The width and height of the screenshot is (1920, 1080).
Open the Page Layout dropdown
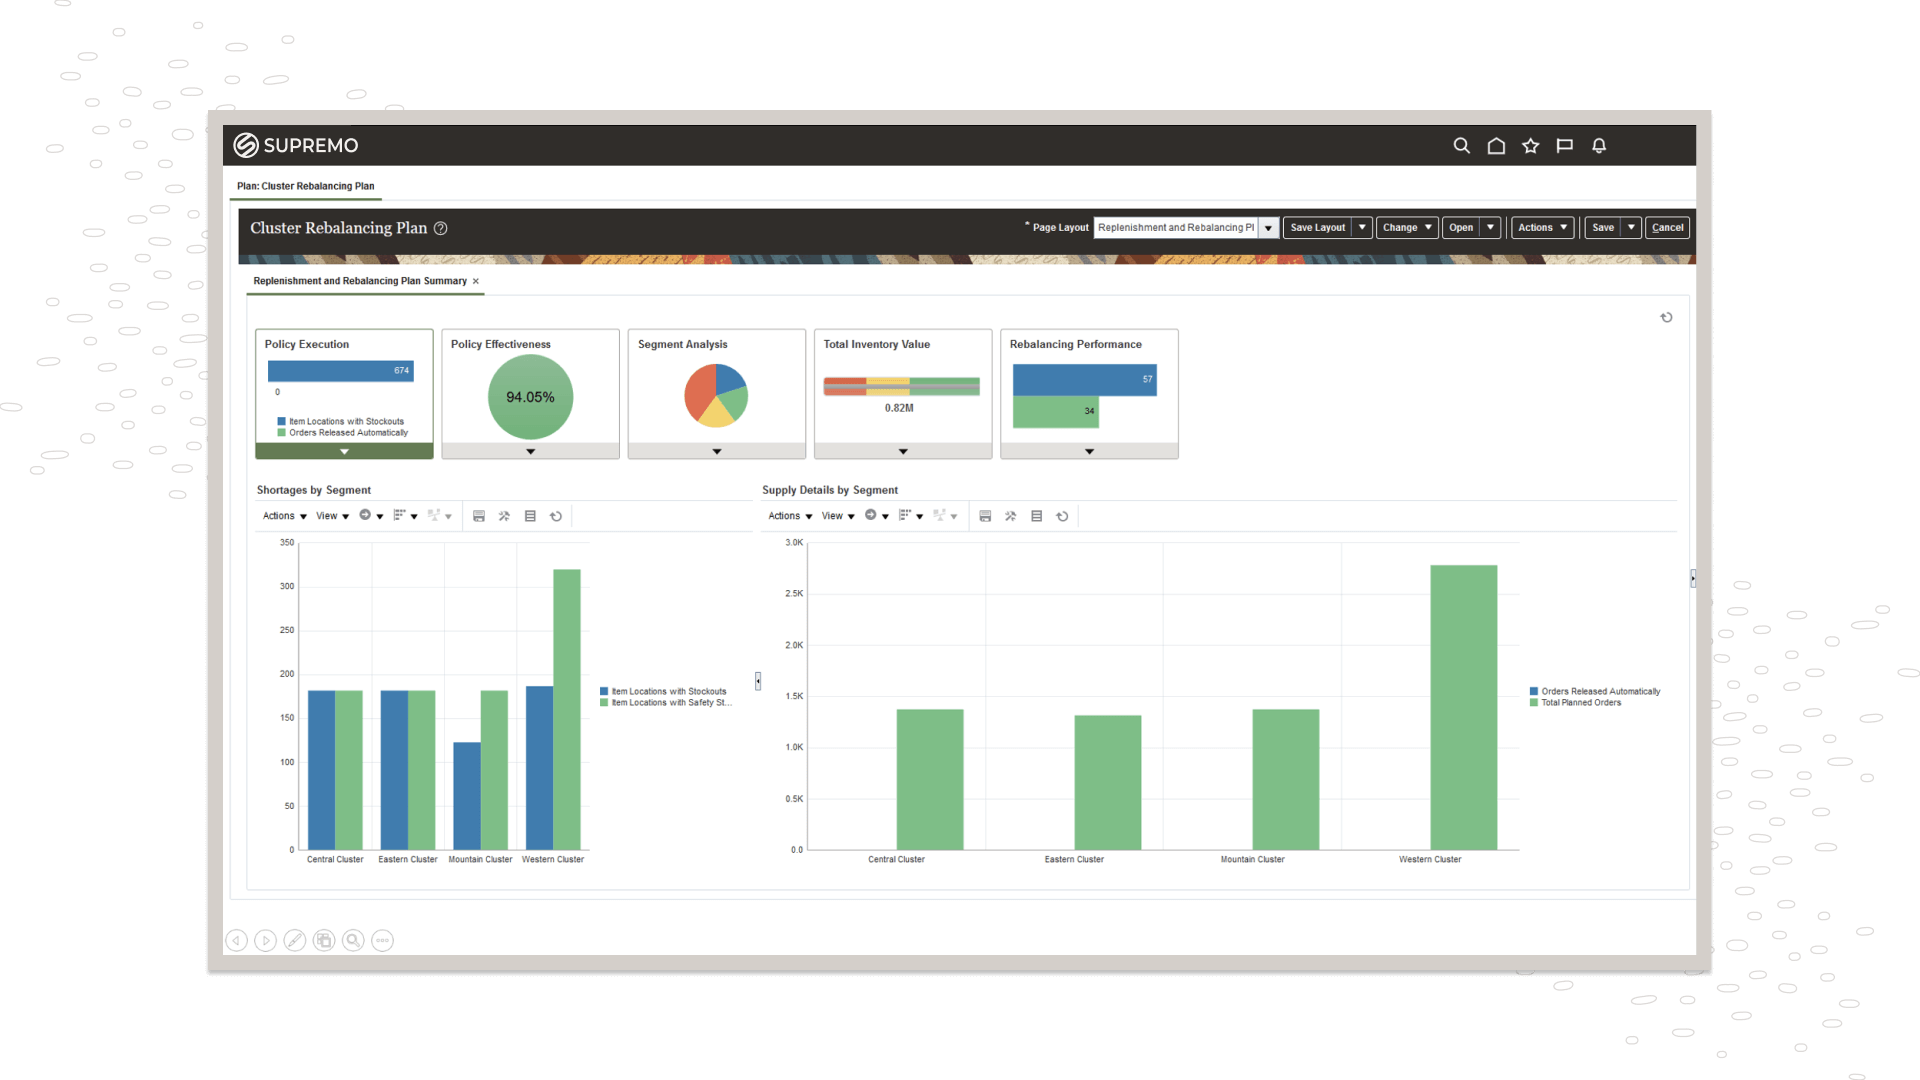1268,228
